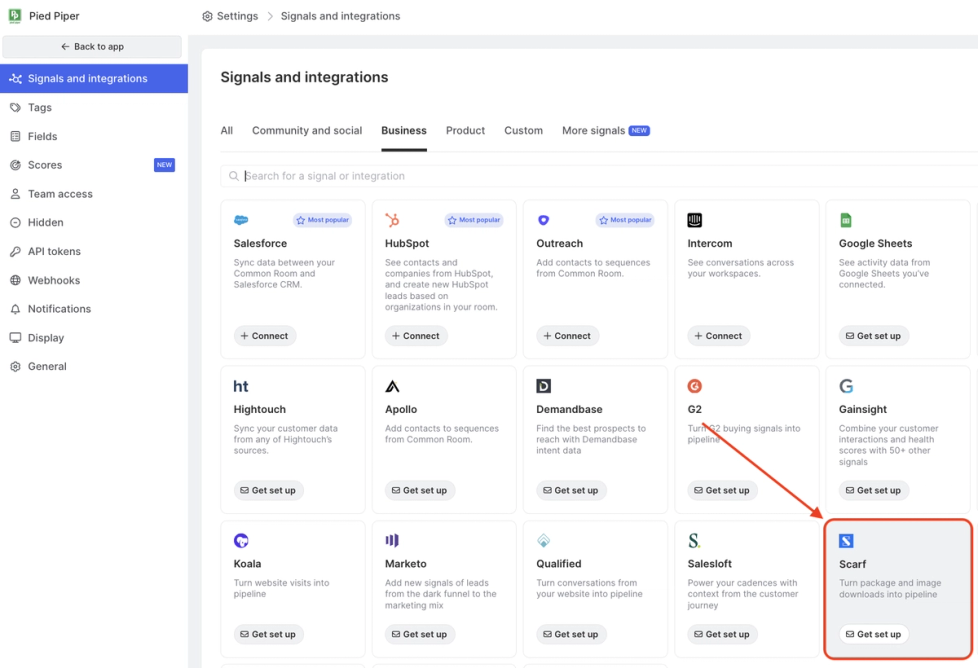Connect the Salesforce integration
This screenshot has height=668, width=978.
point(264,336)
